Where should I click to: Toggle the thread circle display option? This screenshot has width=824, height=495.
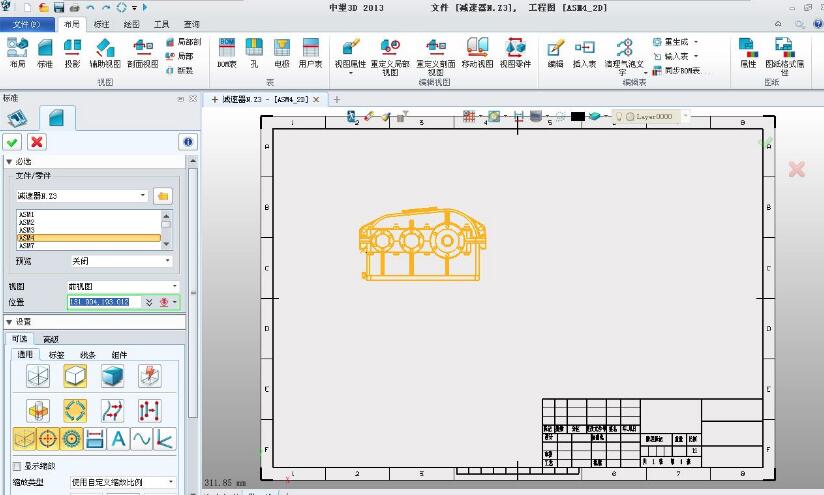(x=71, y=439)
